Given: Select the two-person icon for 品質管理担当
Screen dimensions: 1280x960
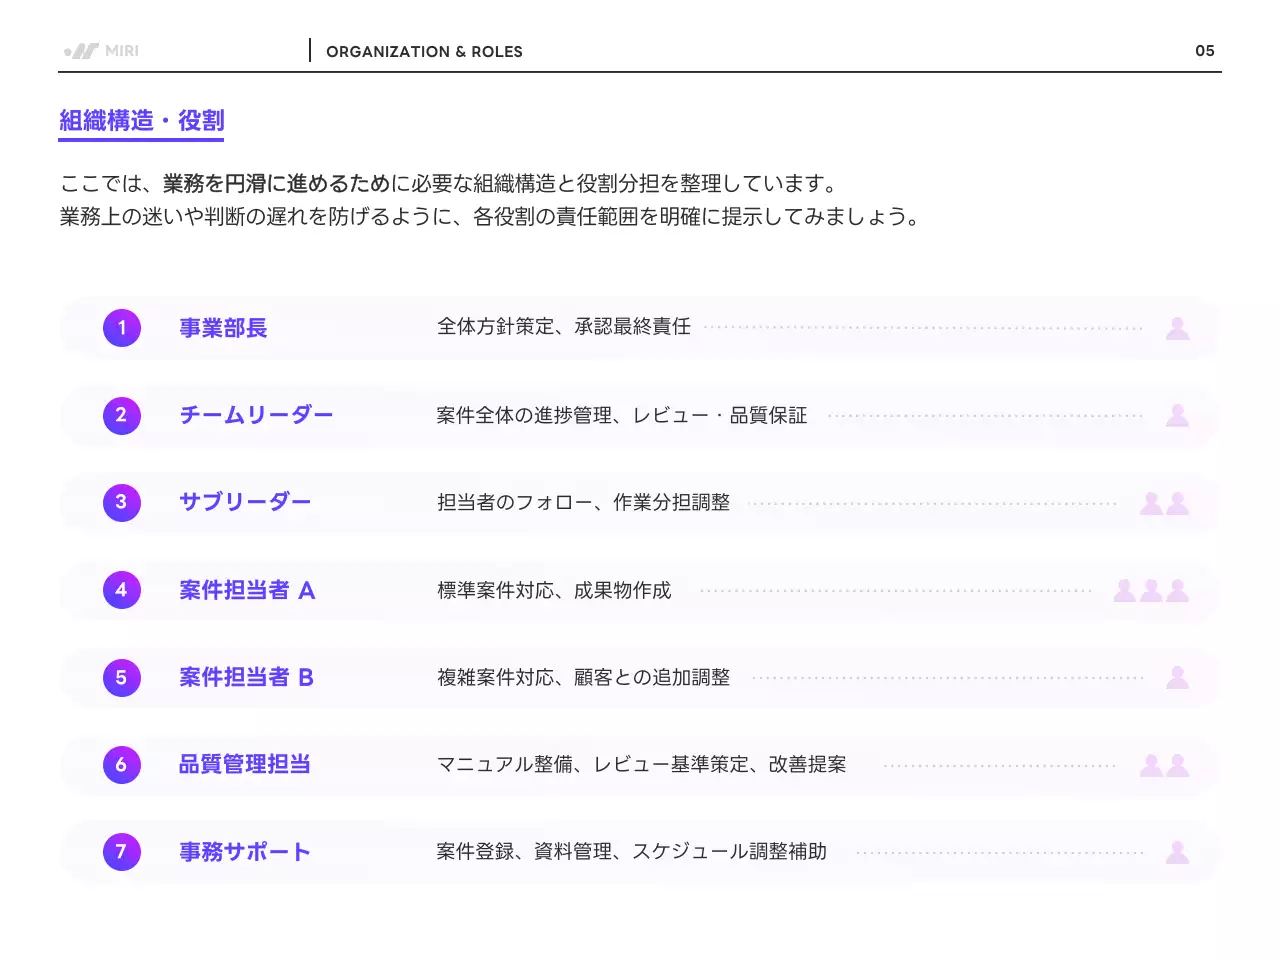Looking at the screenshot, I should (1164, 765).
